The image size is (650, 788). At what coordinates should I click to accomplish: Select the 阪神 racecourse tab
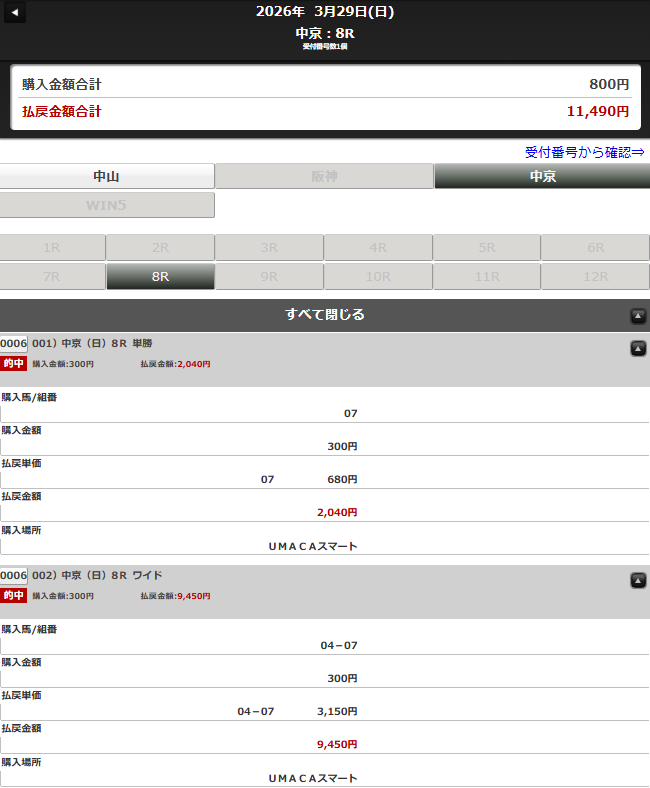pyautogui.click(x=324, y=177)
